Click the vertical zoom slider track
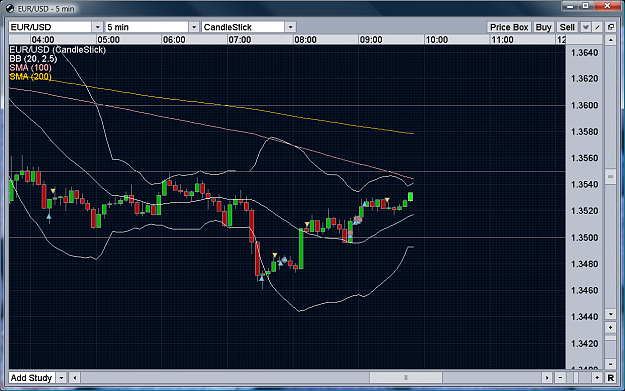The image size is (625, 391). pos(611,346)
